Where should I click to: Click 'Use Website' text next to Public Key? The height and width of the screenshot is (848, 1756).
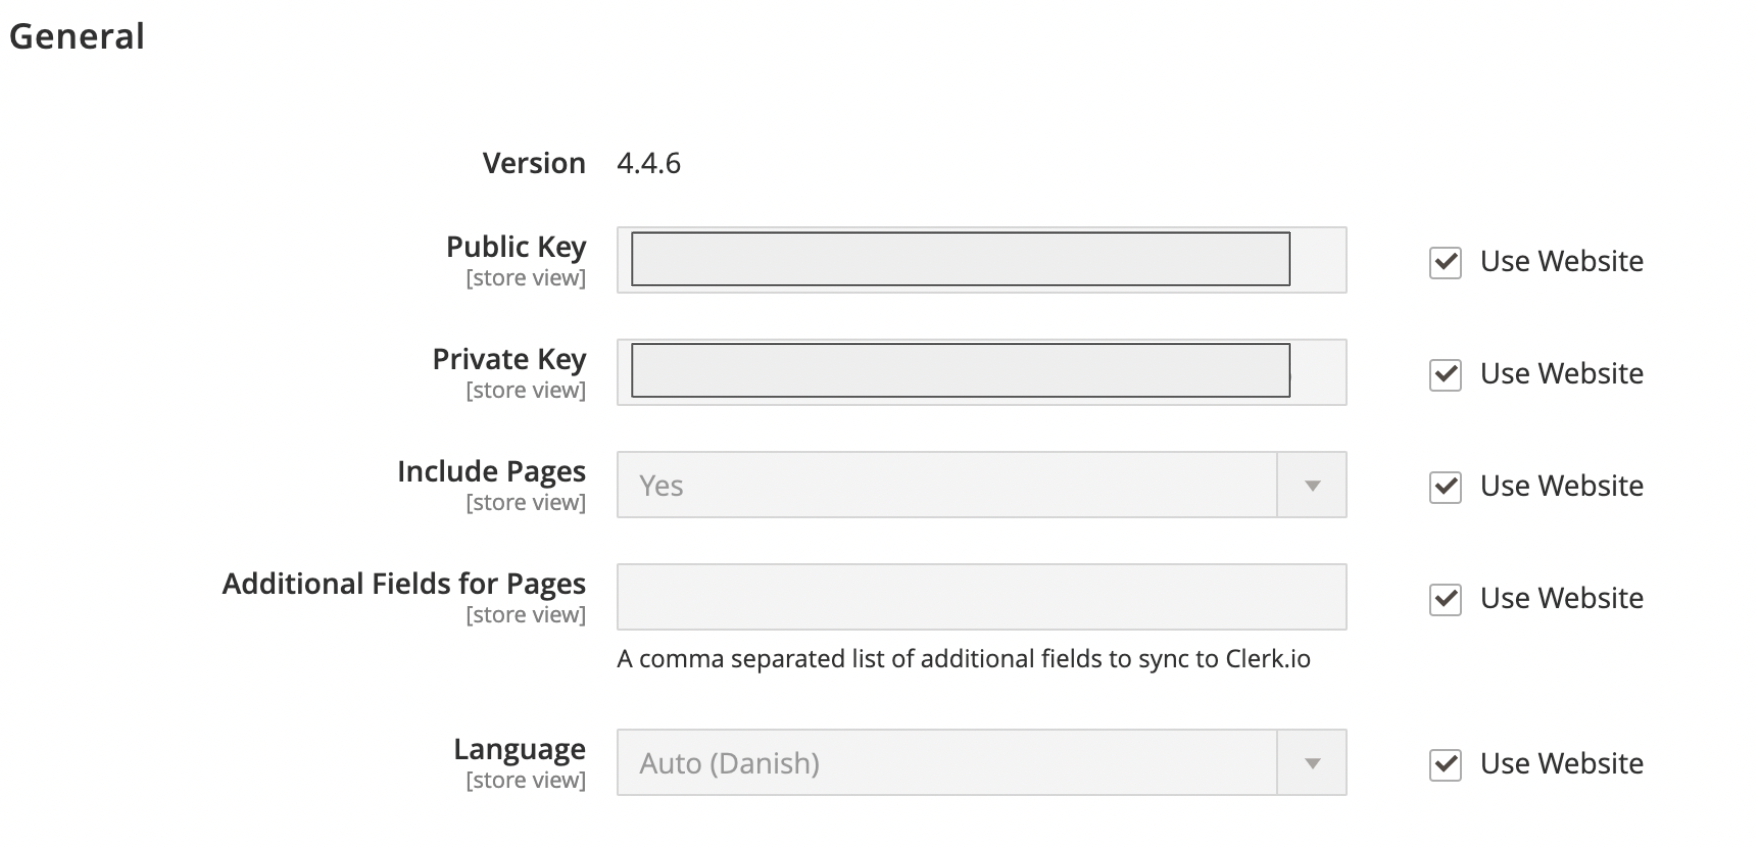(x=1561, y=262)
